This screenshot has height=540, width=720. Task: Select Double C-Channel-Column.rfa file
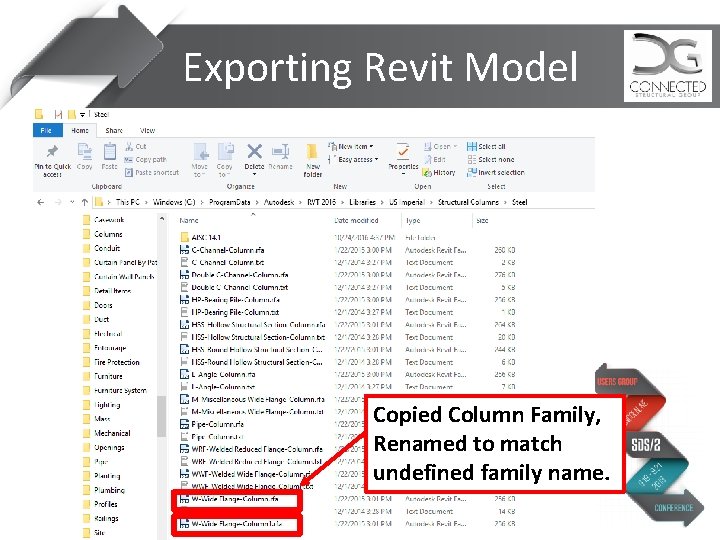coord(234,275)
